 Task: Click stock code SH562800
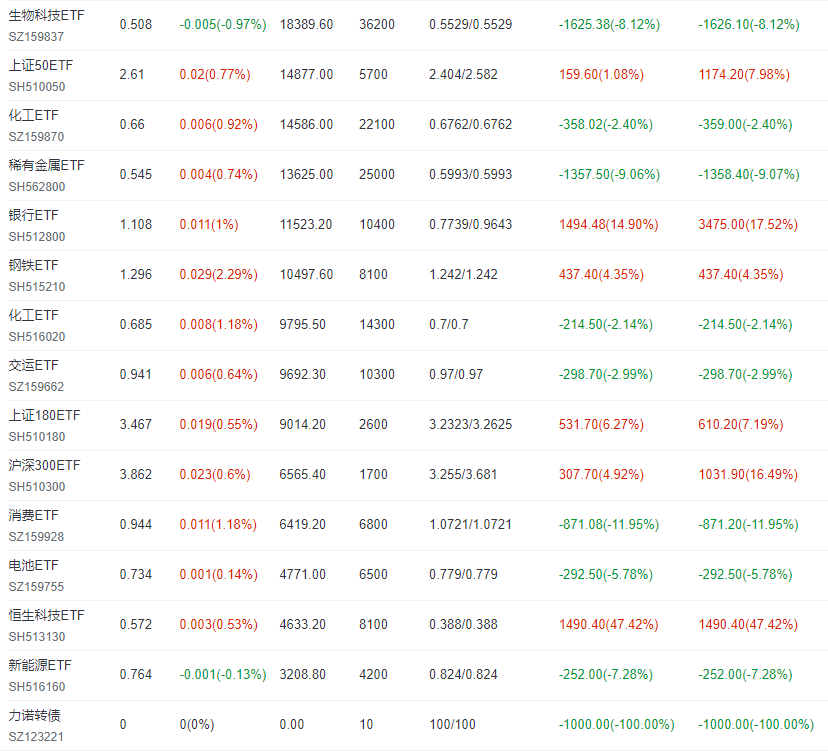37,187
